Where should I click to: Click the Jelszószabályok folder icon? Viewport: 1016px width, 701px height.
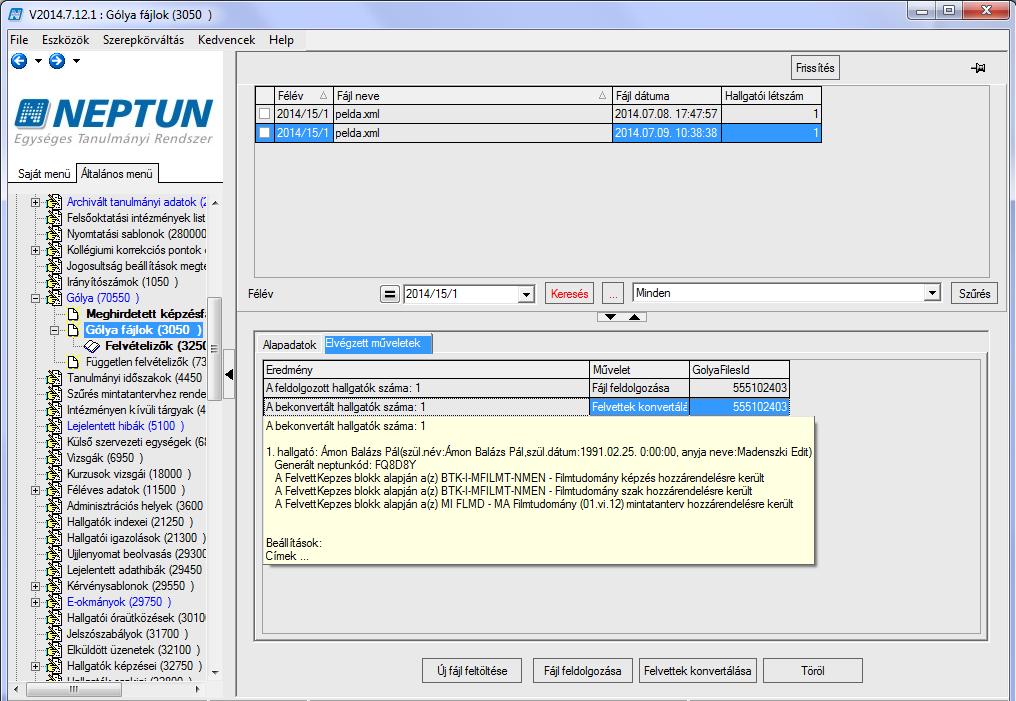tap(54, 634)
